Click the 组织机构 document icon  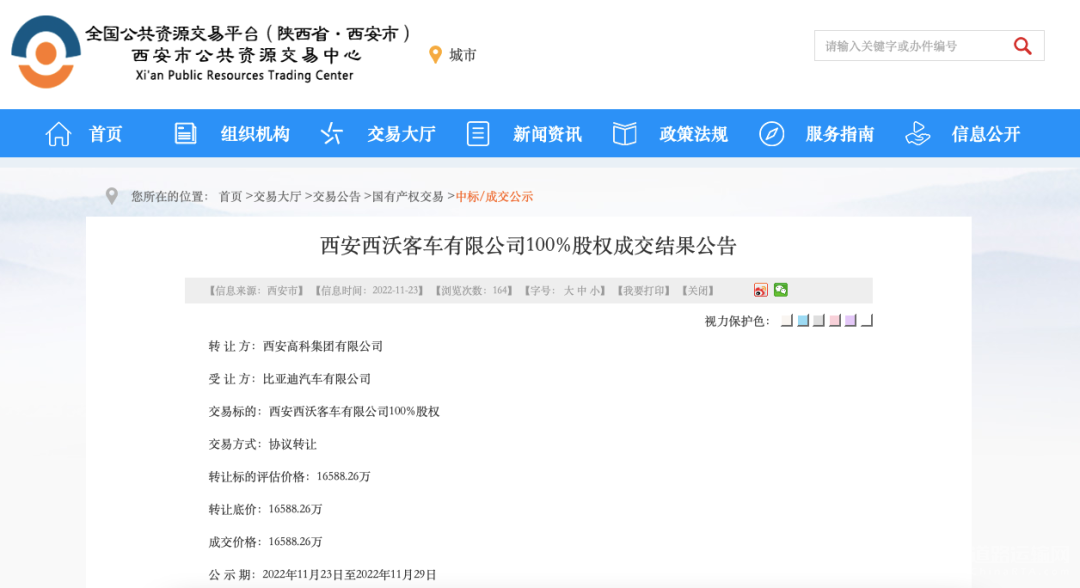(185, 134)
